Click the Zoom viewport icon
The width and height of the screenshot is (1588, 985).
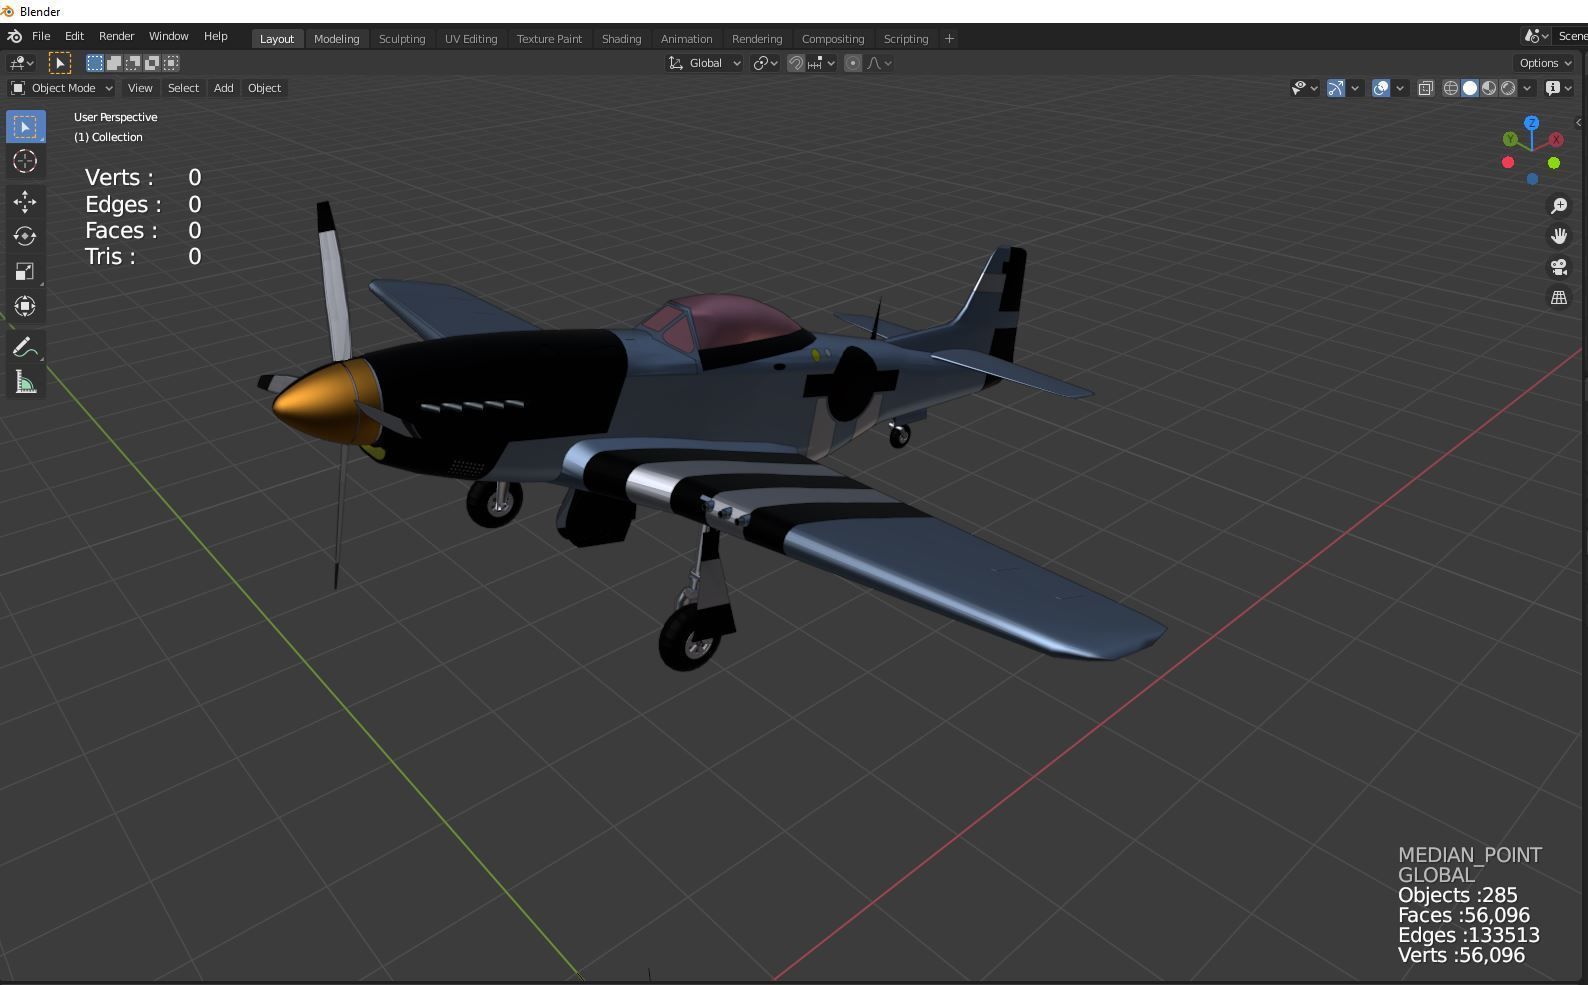(1559, 206)
